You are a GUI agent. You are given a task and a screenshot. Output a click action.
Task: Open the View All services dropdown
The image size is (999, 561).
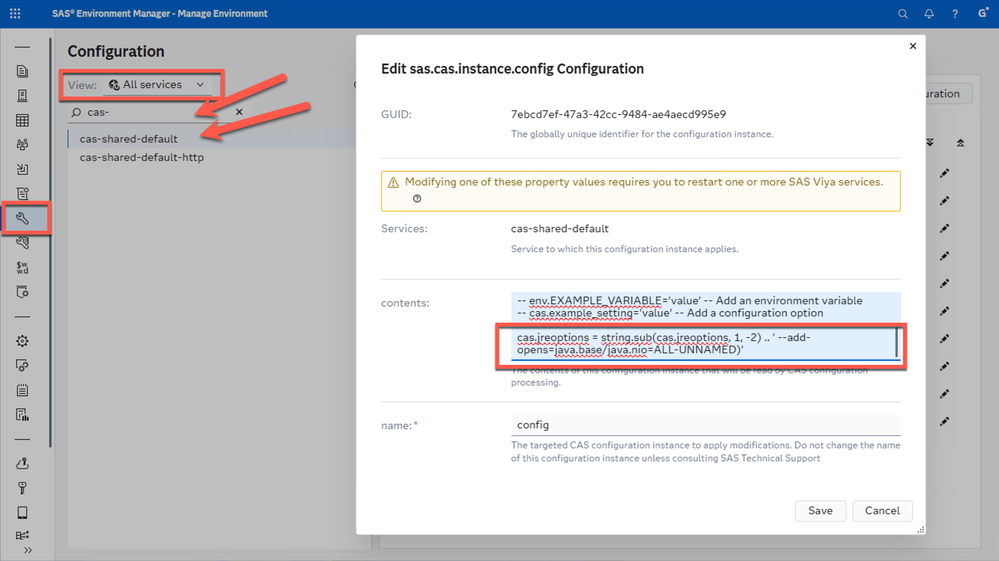(x=157, y=85)
